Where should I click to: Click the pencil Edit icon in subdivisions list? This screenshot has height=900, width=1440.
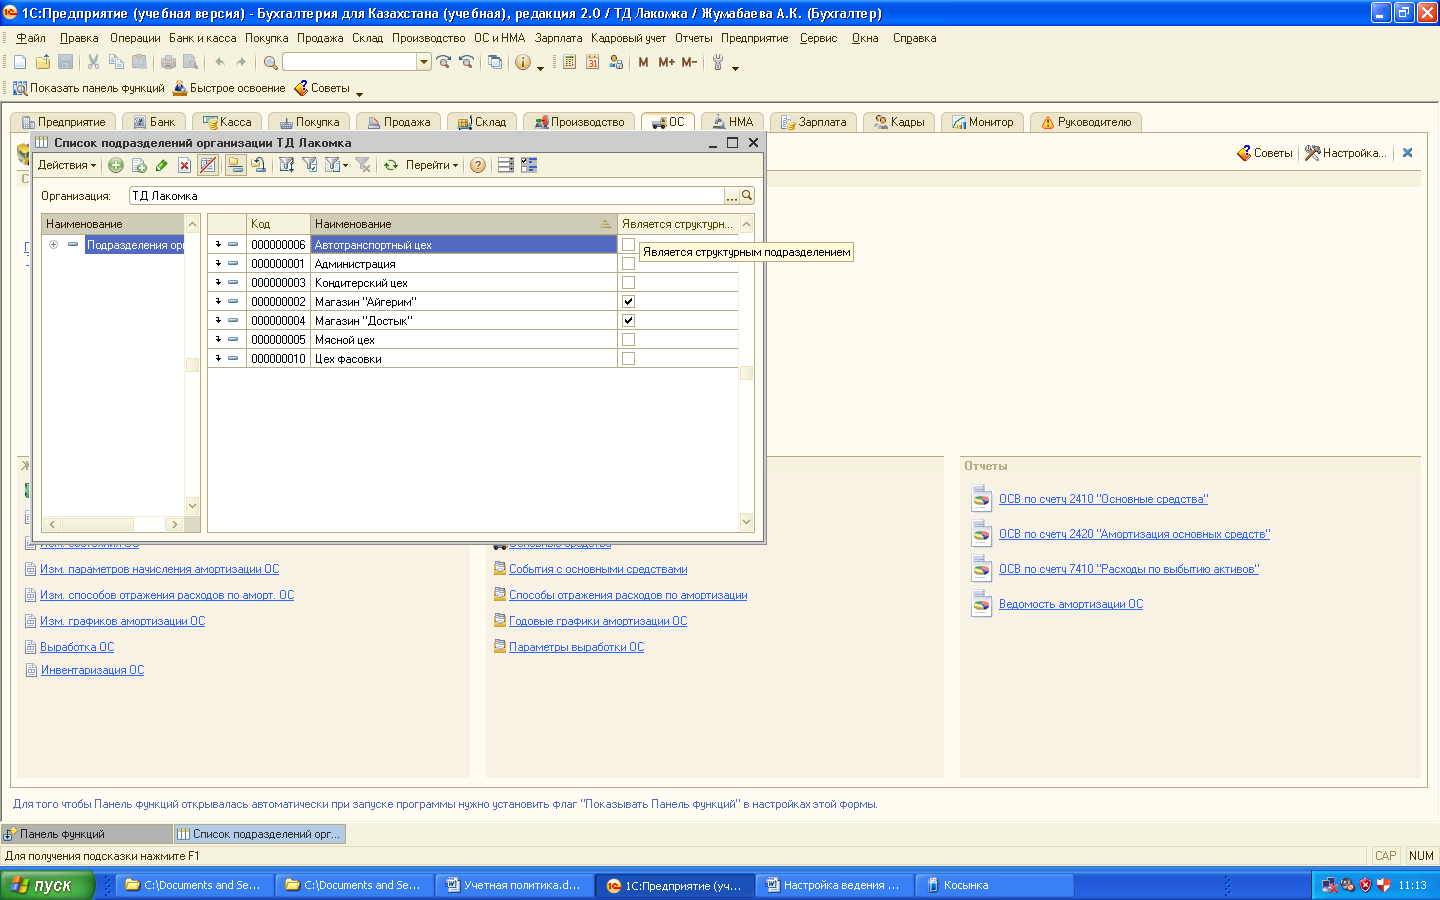tap(161, 165)
